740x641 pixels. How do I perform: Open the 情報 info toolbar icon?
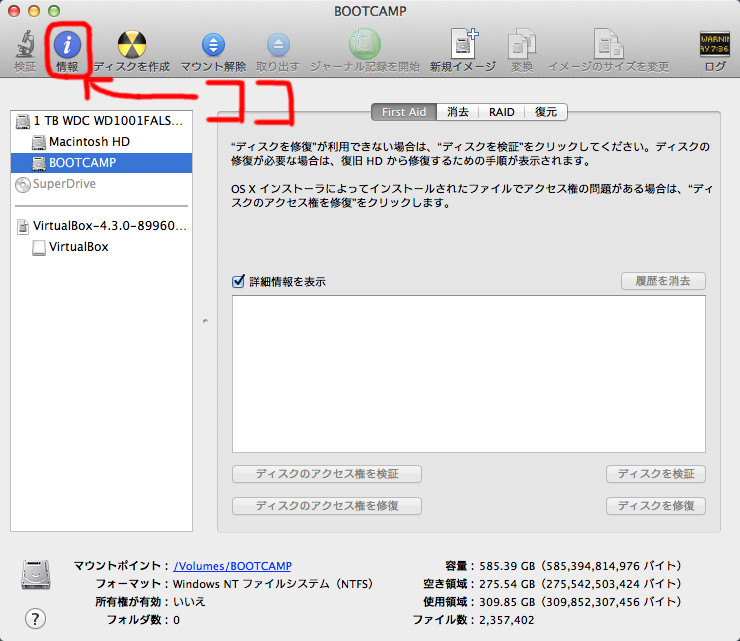(67, 44)
